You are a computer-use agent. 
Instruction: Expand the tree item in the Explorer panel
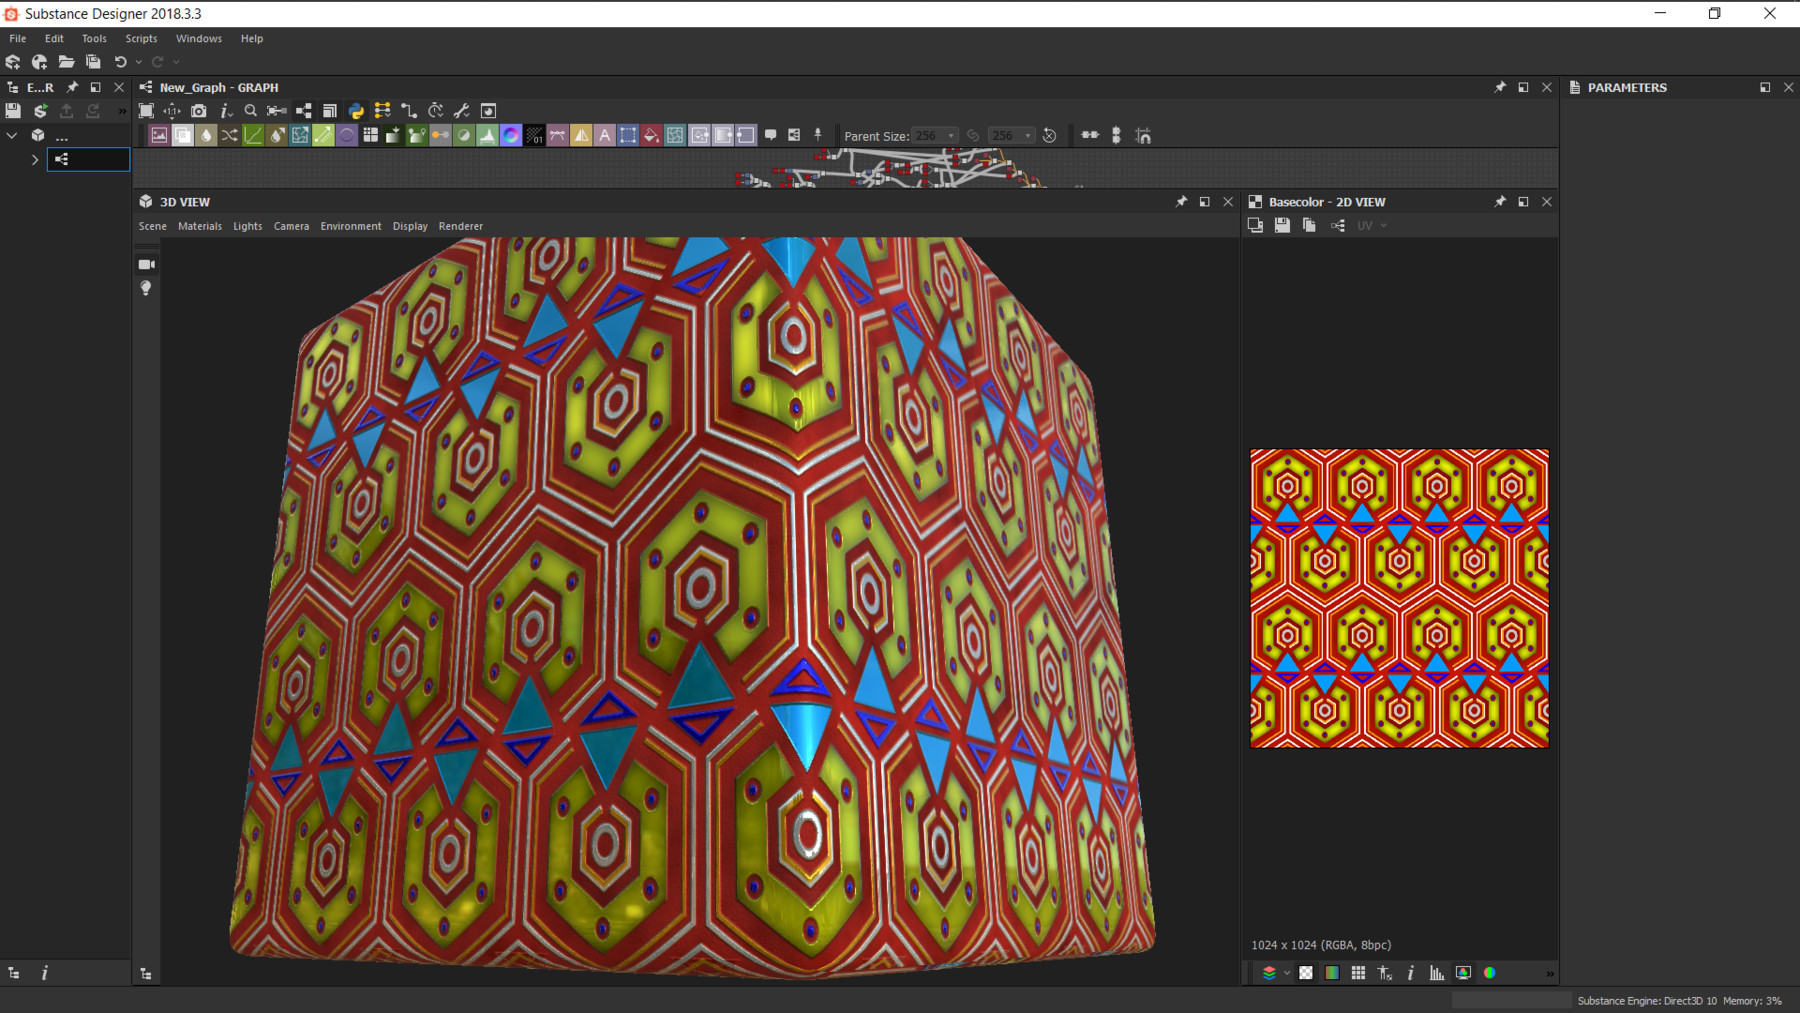click(x=35, y=159)
